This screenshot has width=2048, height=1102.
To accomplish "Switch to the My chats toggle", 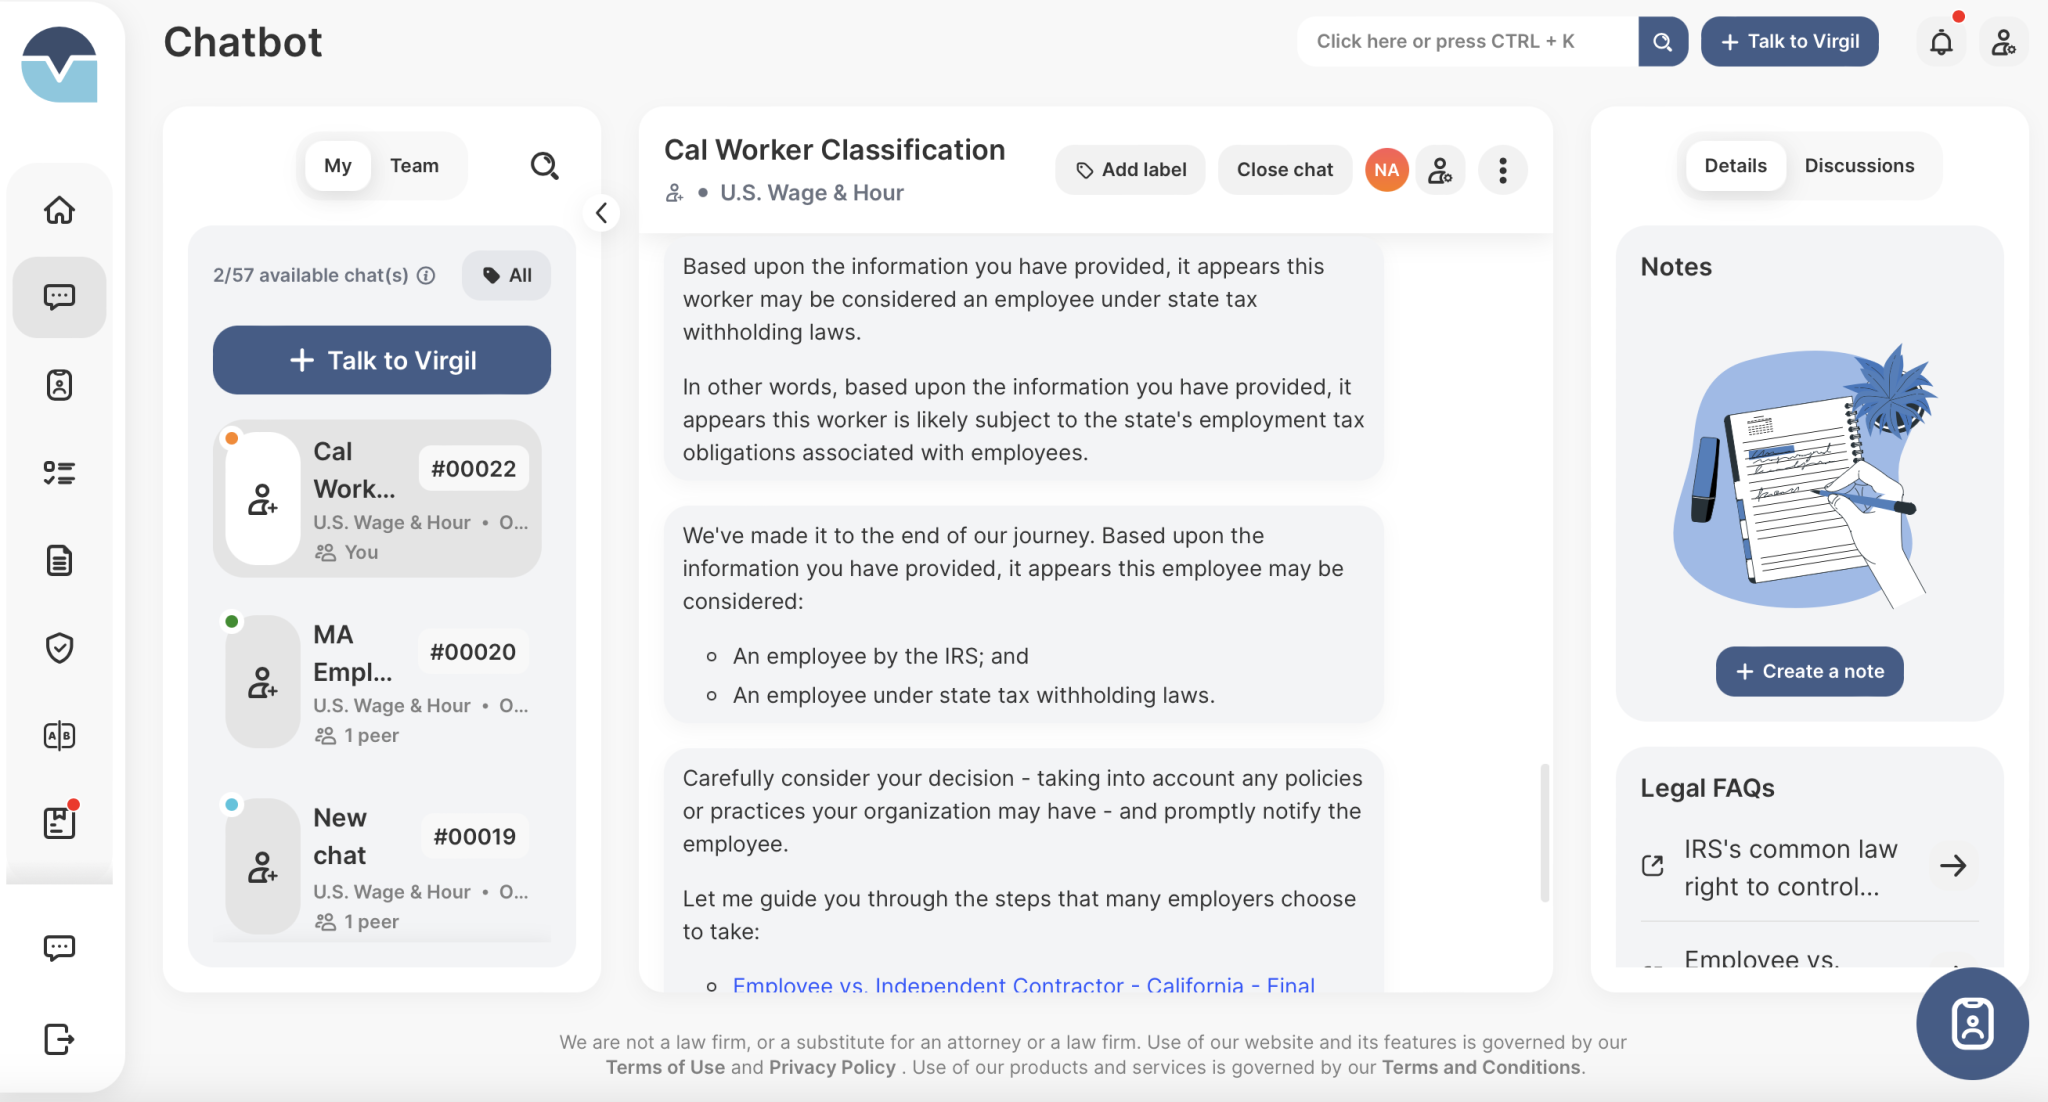I will click(x=337, y=166).
